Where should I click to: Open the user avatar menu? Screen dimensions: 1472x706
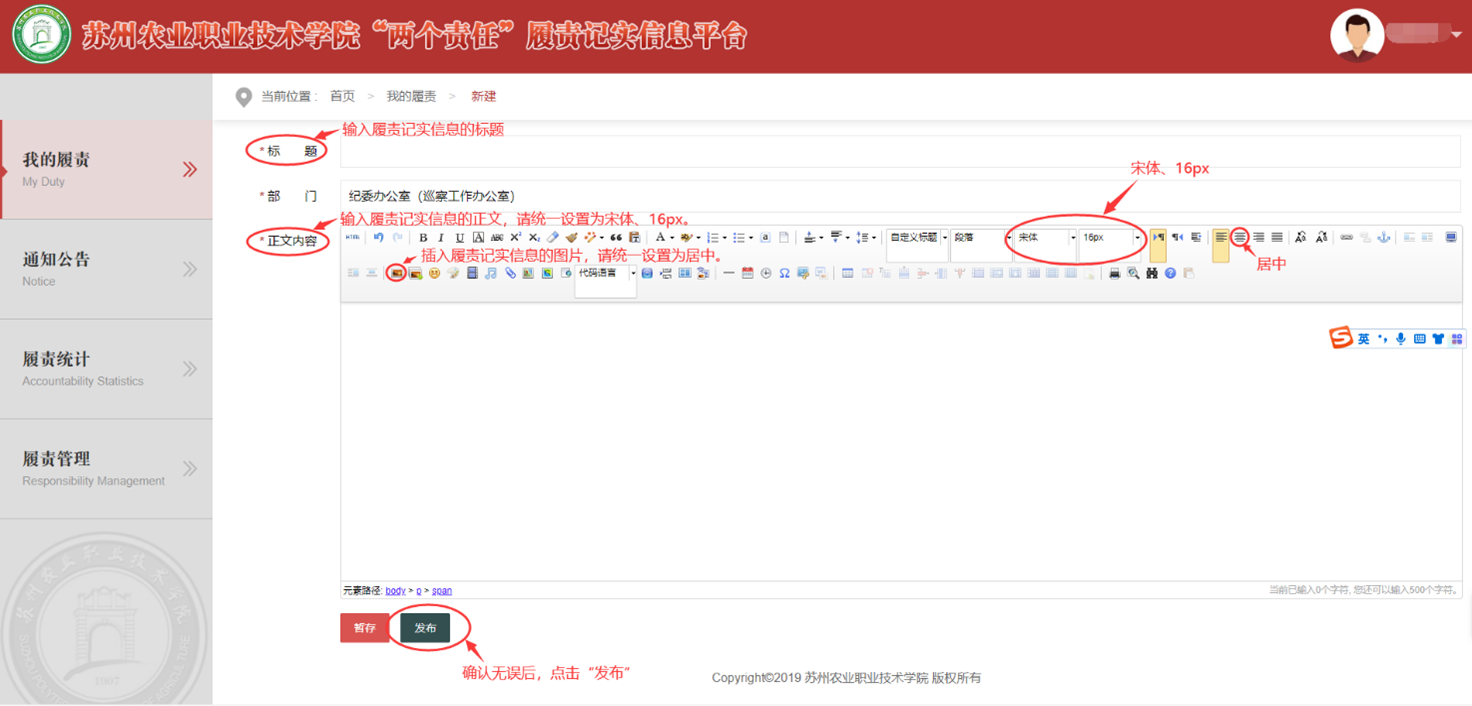pos(1357,35)
